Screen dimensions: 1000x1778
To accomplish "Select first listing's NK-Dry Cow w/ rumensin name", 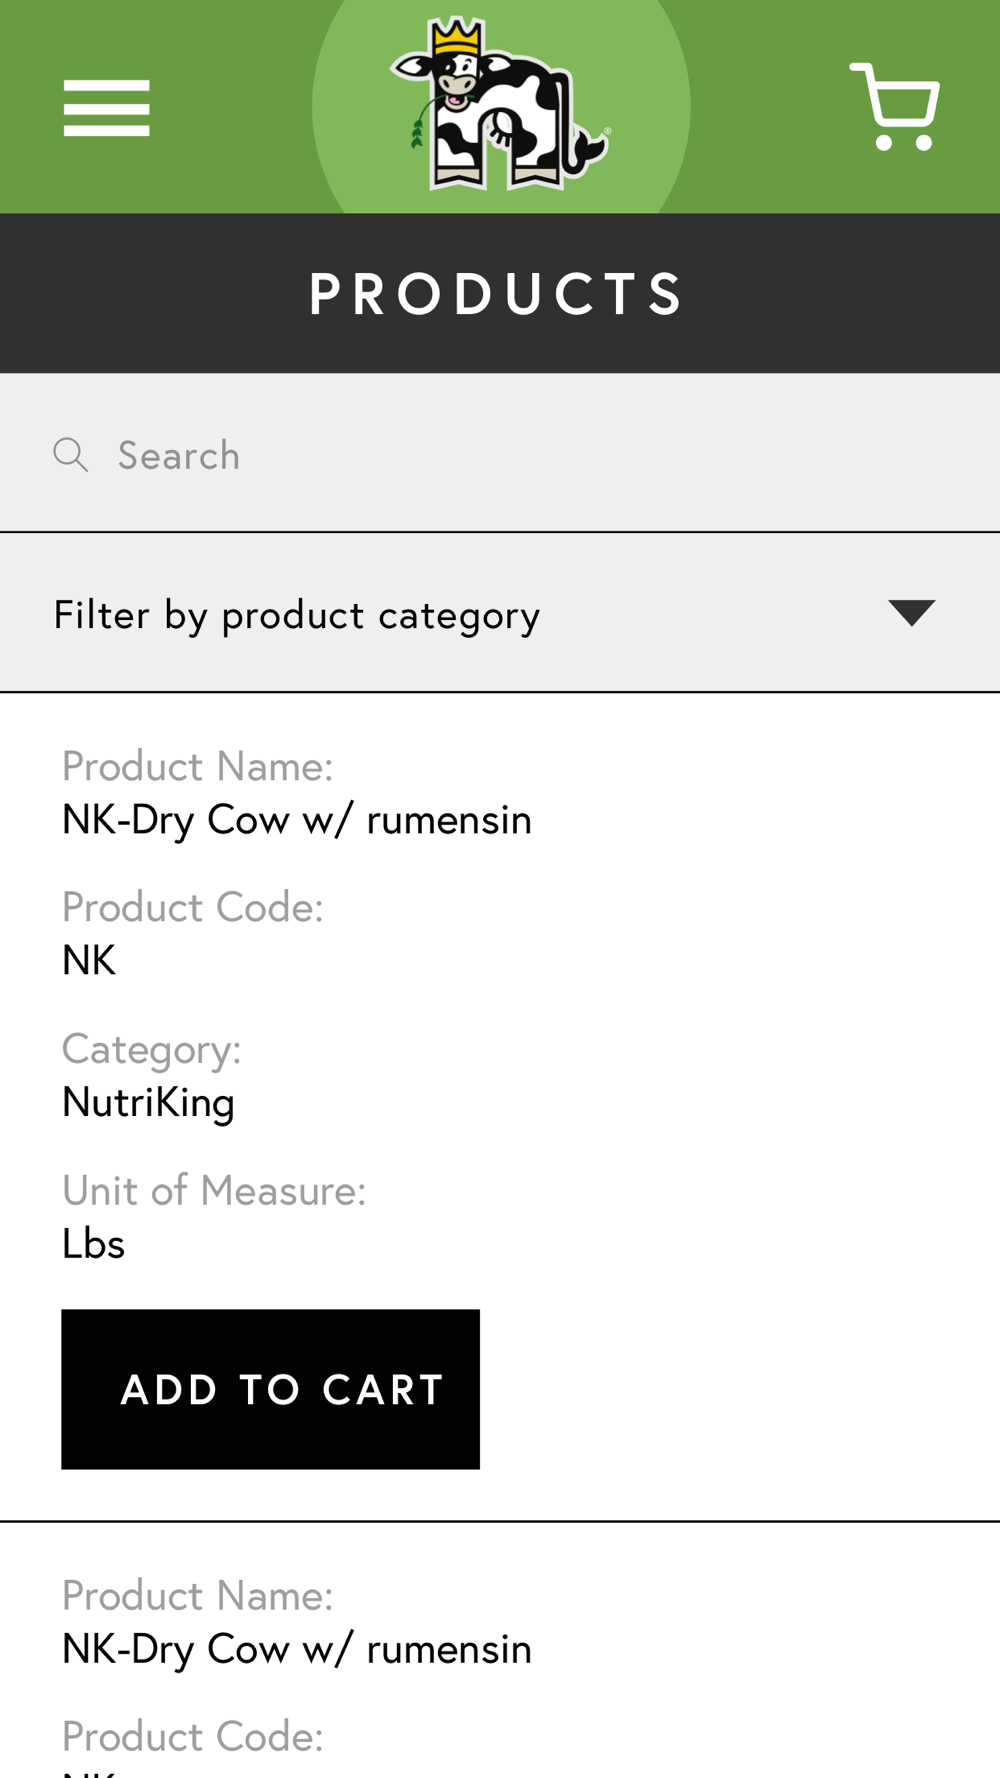I will tap(297, 820).
